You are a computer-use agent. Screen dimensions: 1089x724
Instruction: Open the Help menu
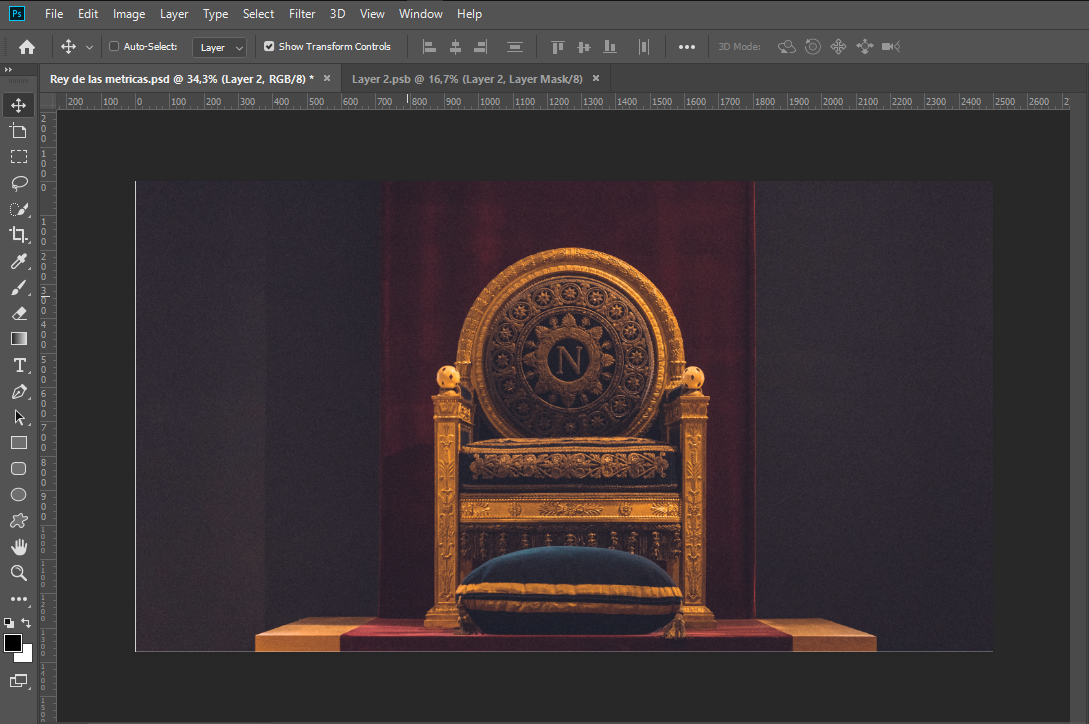coord(469,14)
